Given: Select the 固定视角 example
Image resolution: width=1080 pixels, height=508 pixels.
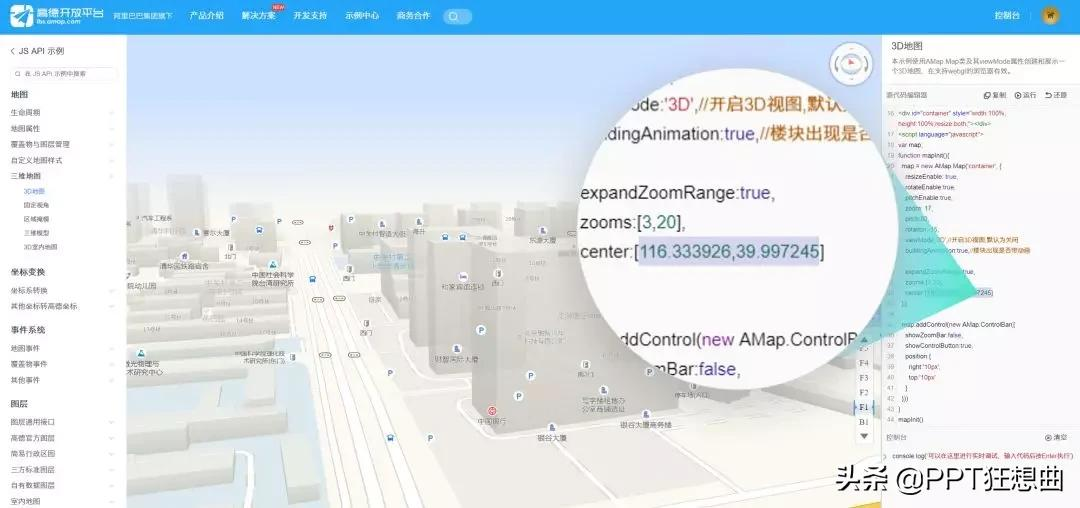Looking at the screenshot, I should click(37, 205).
